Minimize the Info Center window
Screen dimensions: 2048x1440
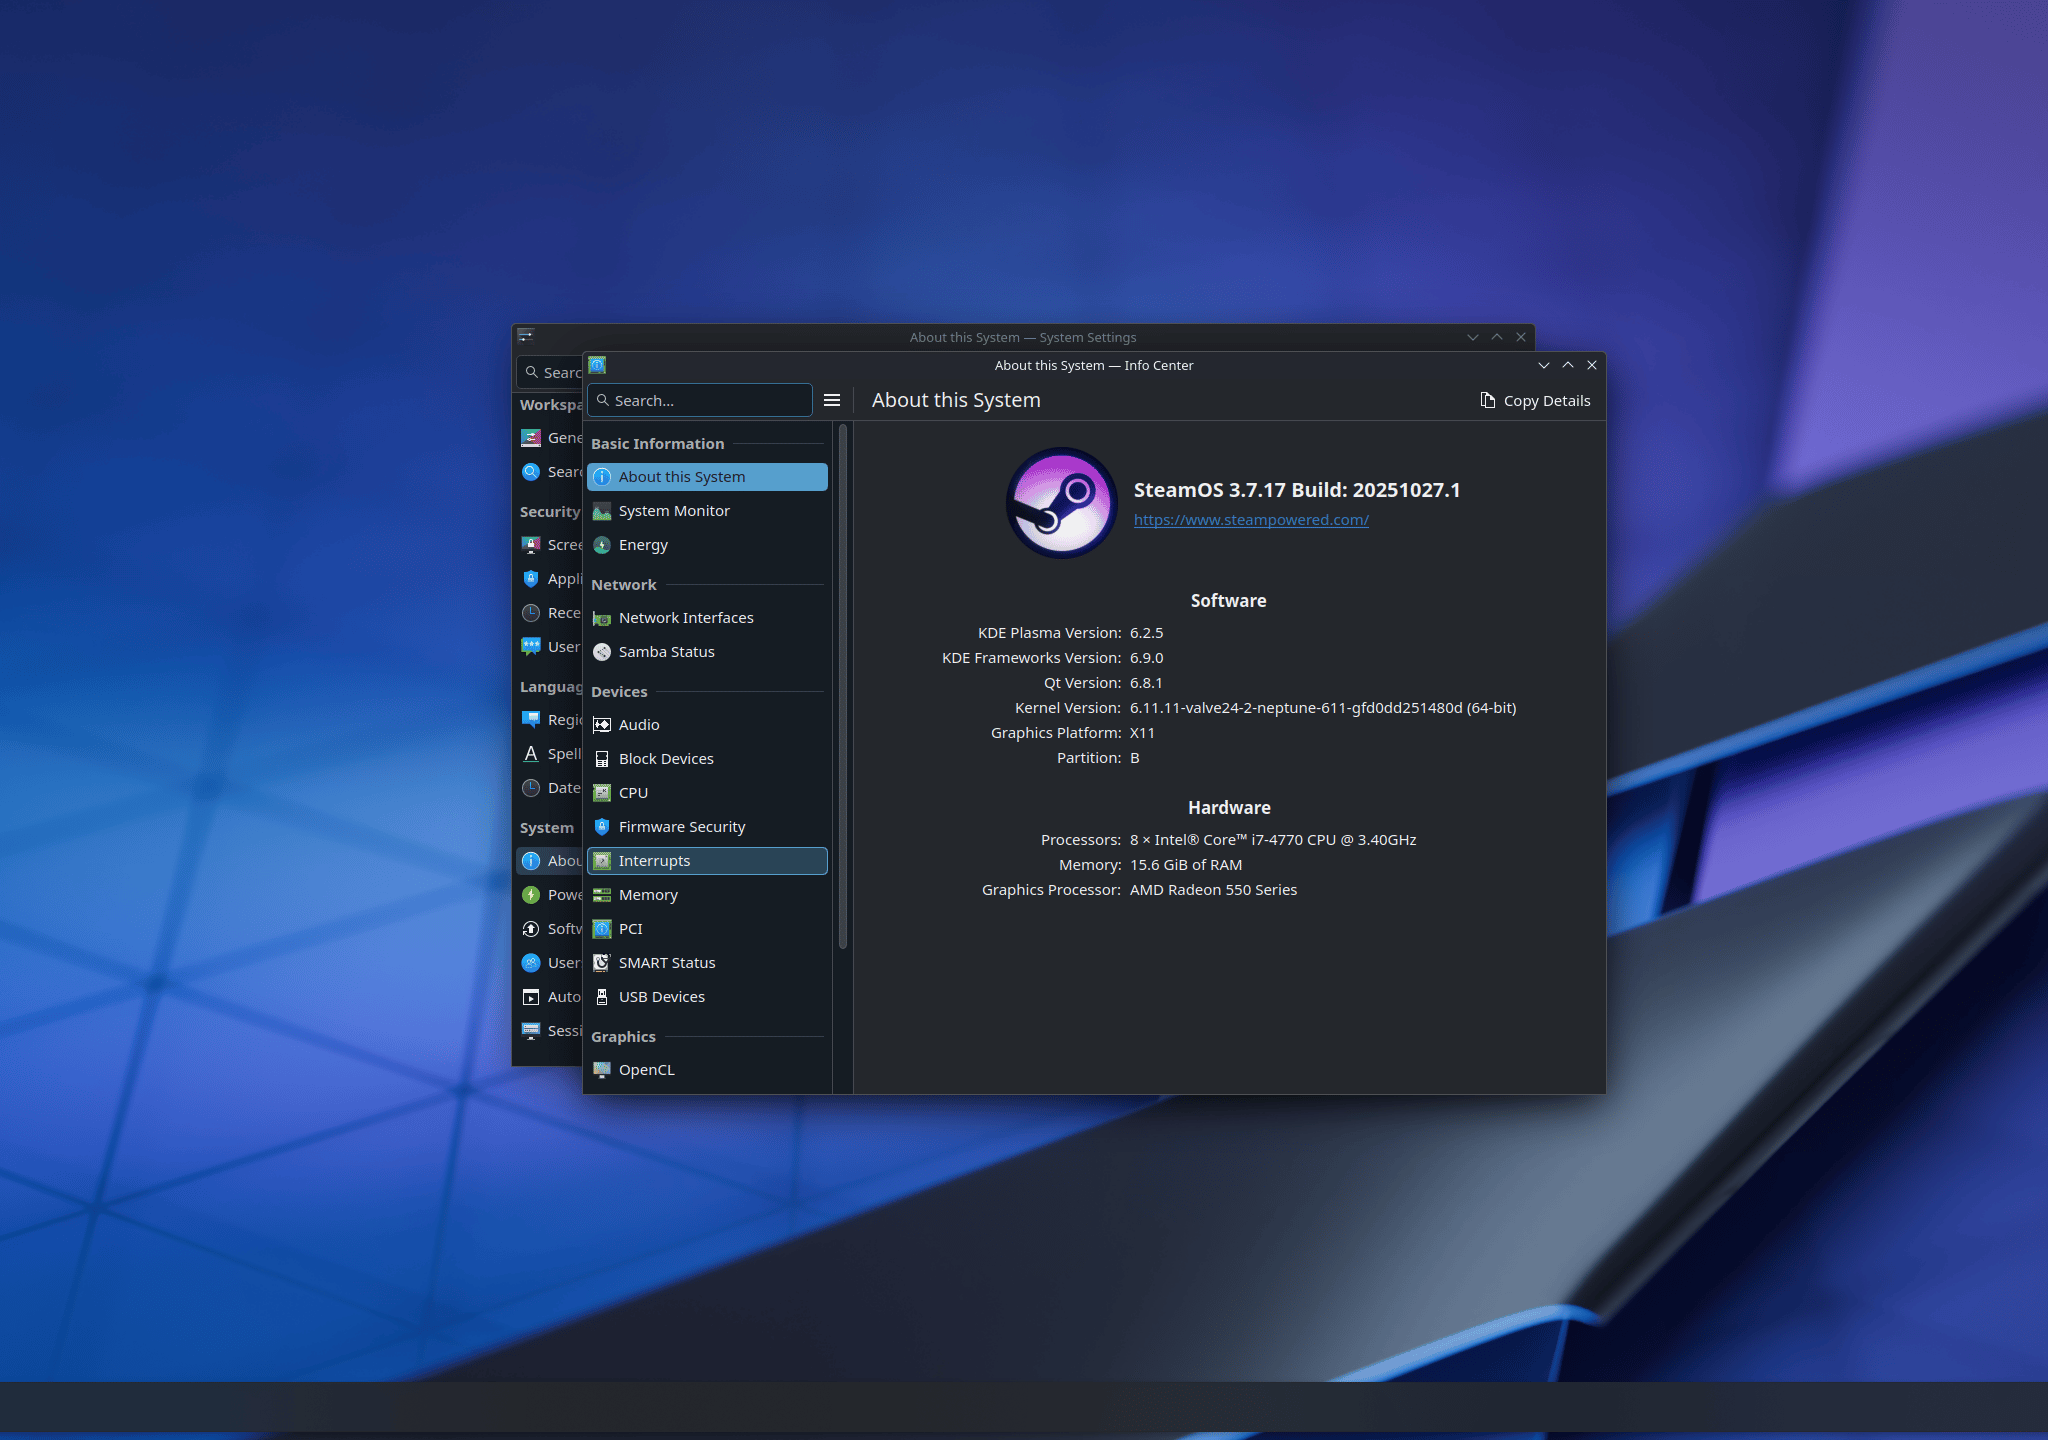point(1544,365)
